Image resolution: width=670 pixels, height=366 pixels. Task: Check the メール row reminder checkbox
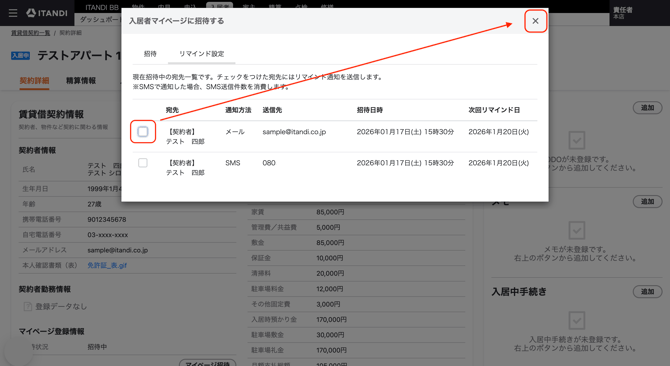tap(143, 132)
